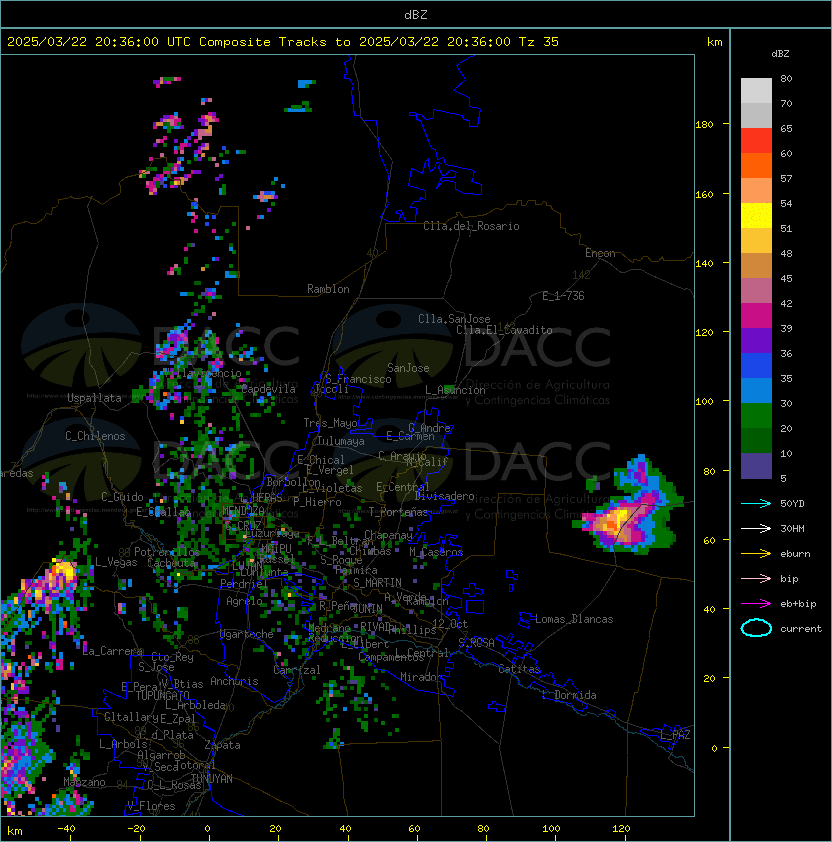Select the yellow eburn arrow symbol
832x842 pixels.
click(756, 554)
